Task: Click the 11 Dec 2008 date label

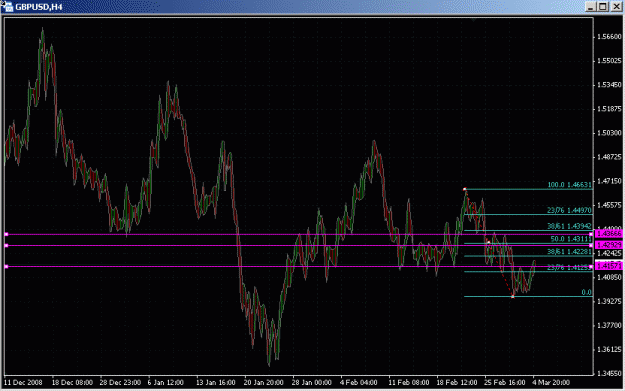Action: [x=23, y=383]
